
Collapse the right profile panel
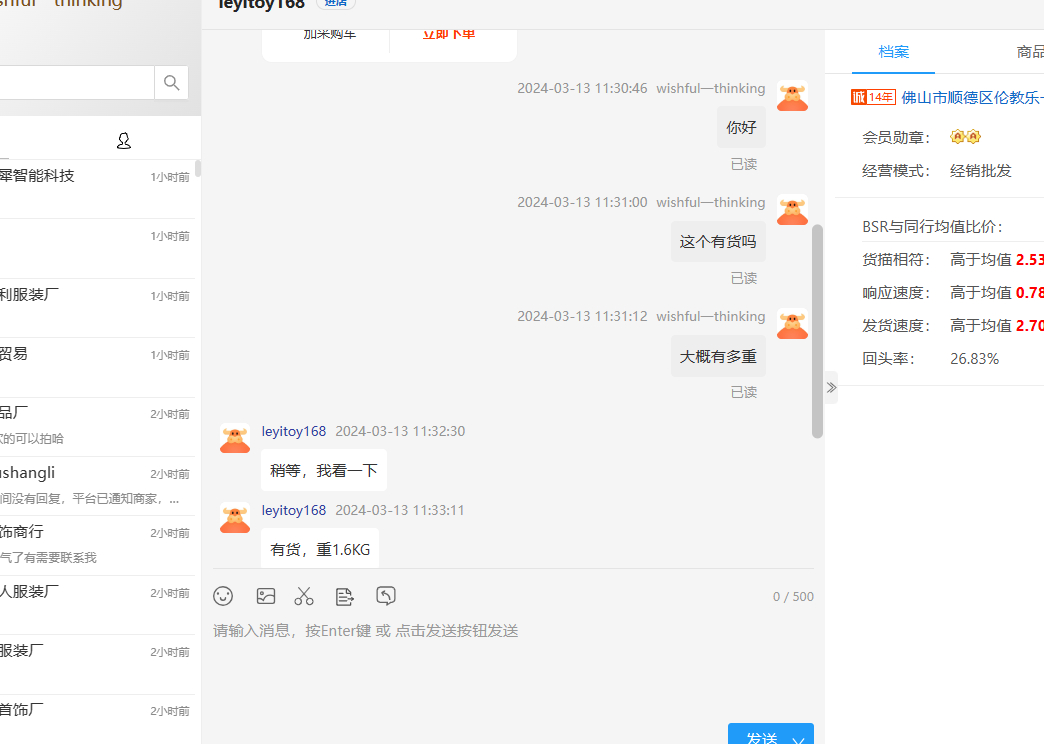point(831,387)
